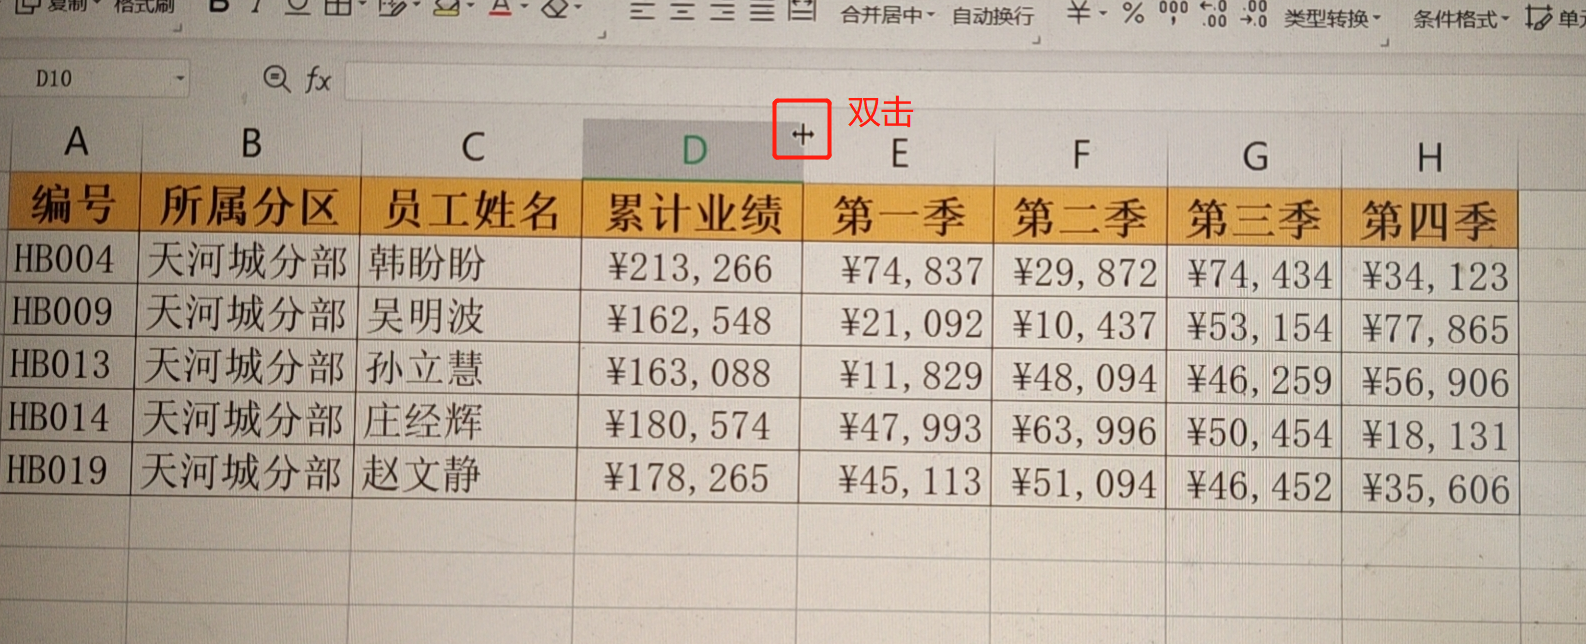The width and height of the screenshot is (1586, 644).
Task: Select cell ¥180,574
Action: point(688,425)
